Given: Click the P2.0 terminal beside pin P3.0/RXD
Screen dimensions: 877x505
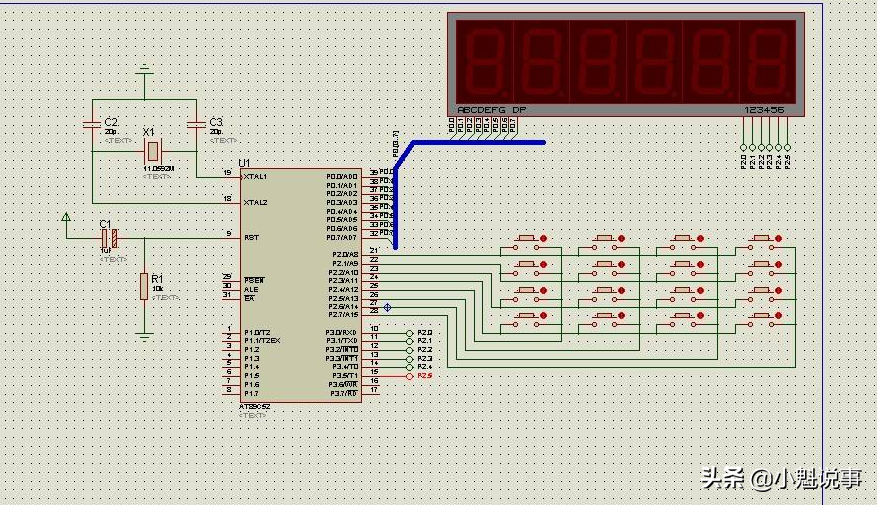Looking at the screenshot, I should click(x=409, y=333).
